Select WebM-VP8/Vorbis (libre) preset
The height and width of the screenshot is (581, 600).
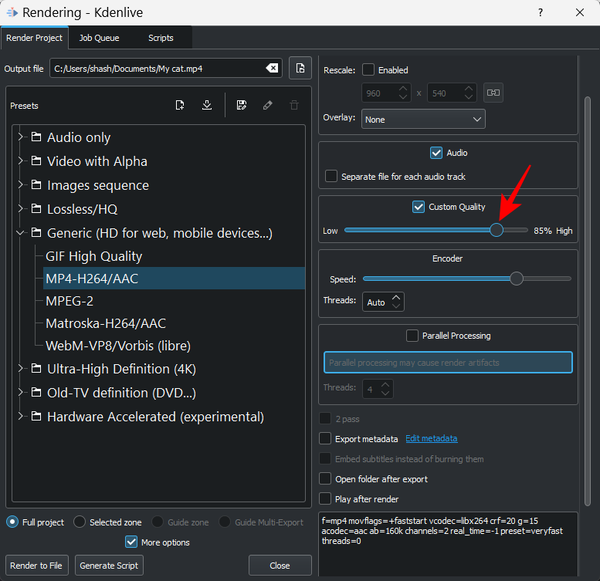click(118, 346)
